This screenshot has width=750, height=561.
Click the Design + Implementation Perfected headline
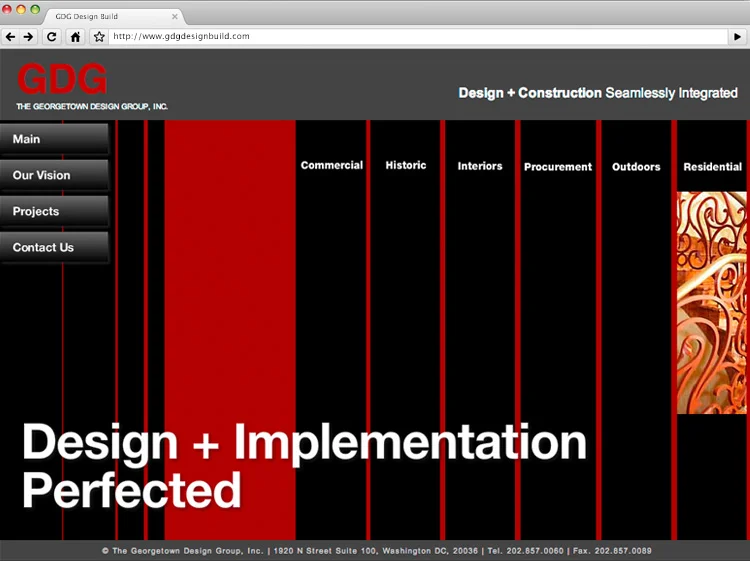[x=304, y=465]
